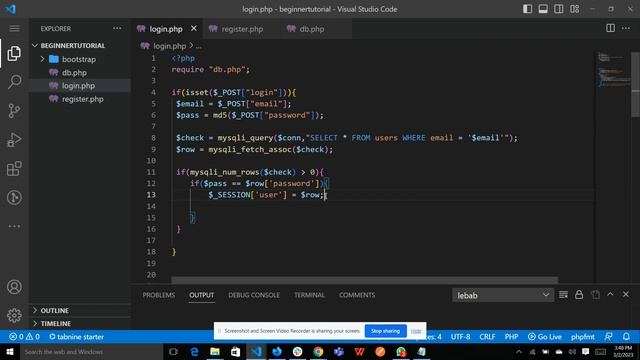
Task: Open the Problems panel tab
Action: [x=159, y=295]
